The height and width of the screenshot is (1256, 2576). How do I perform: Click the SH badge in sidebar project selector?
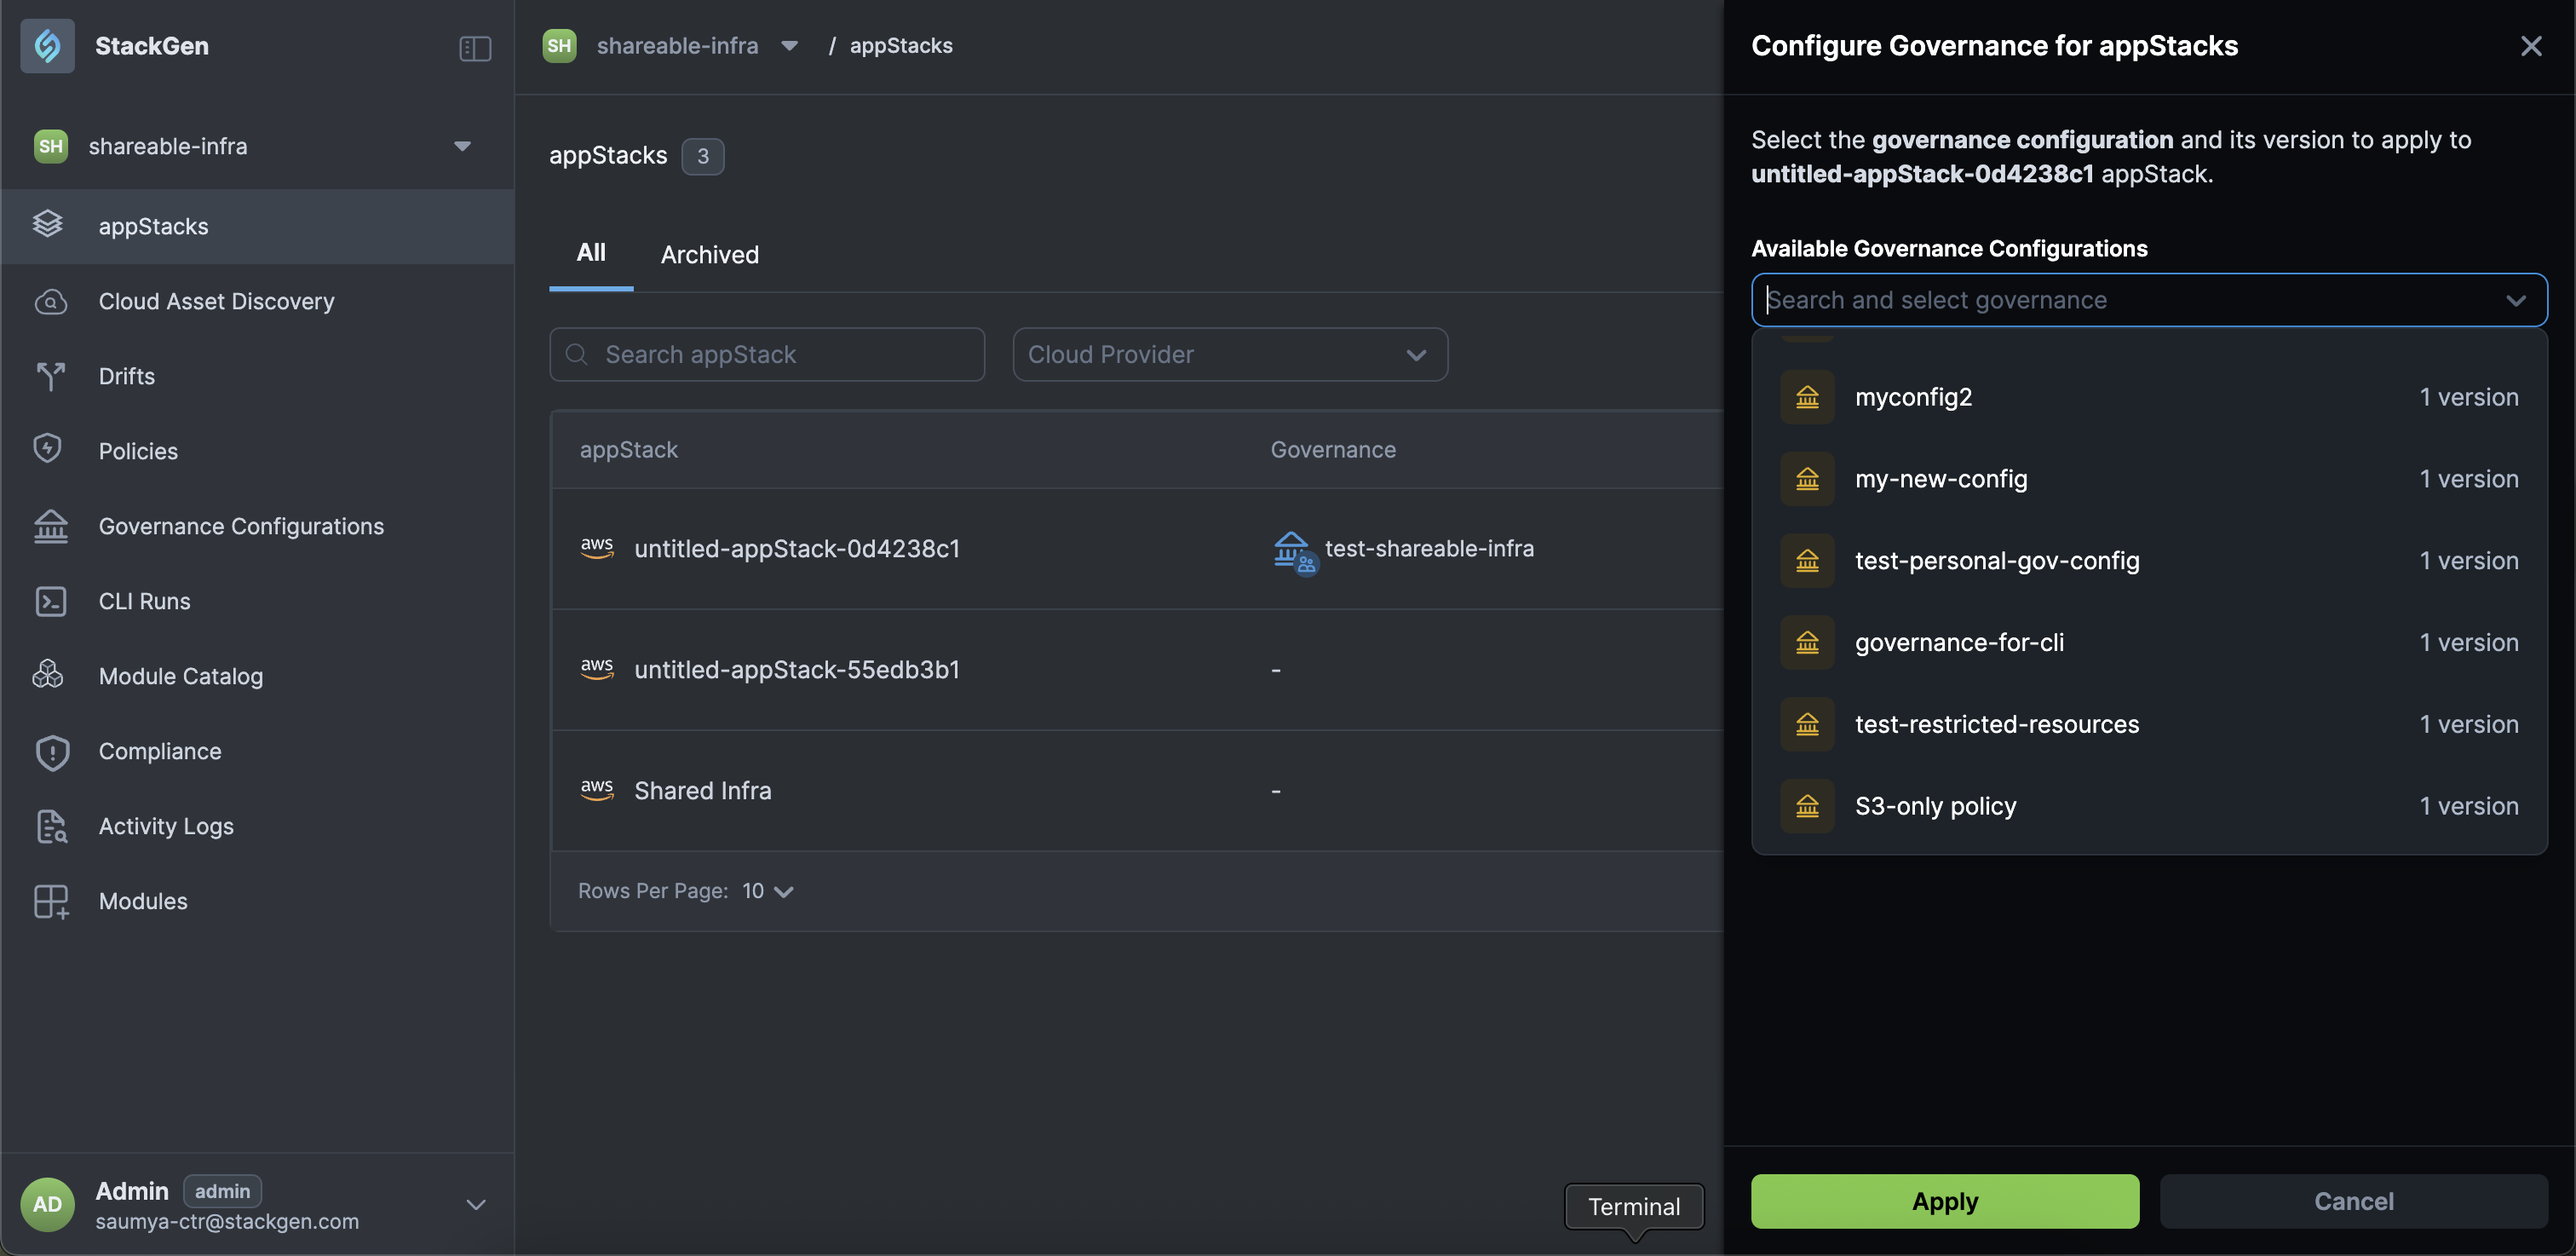coord(51,146)
